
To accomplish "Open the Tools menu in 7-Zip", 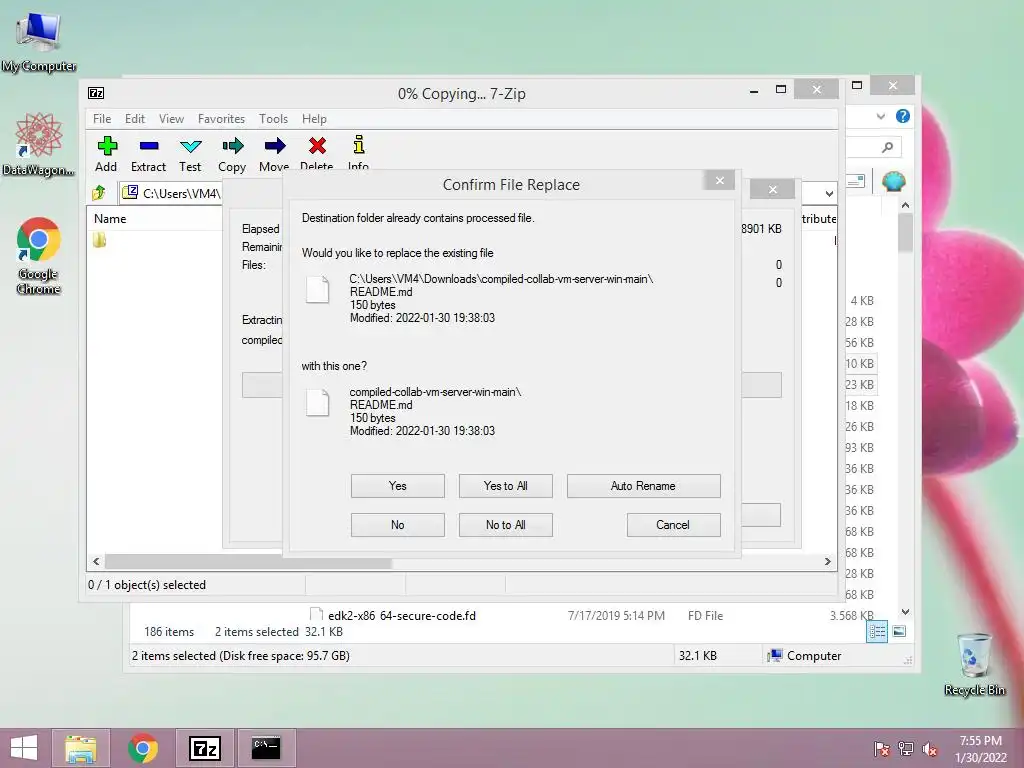I will click(273, 119).
